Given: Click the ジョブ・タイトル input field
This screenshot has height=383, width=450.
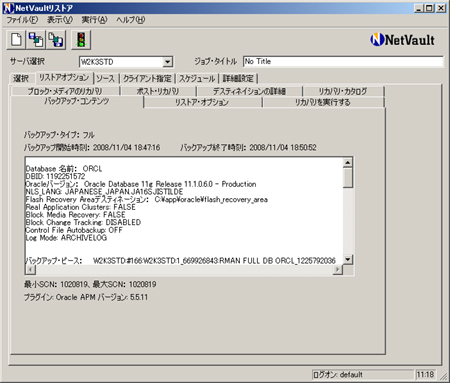Looking at the screenshot, I should pyautogui.click(x=343, y=62).
